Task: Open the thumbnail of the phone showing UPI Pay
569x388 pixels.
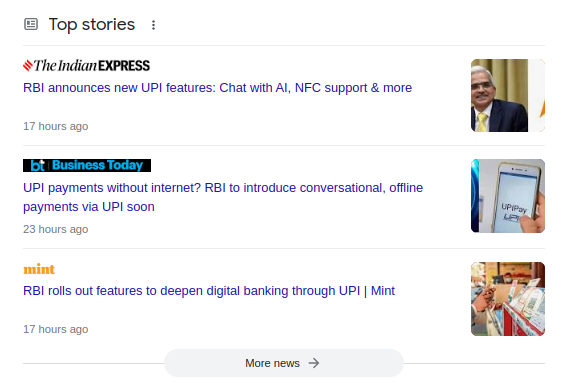Action: 508,196
